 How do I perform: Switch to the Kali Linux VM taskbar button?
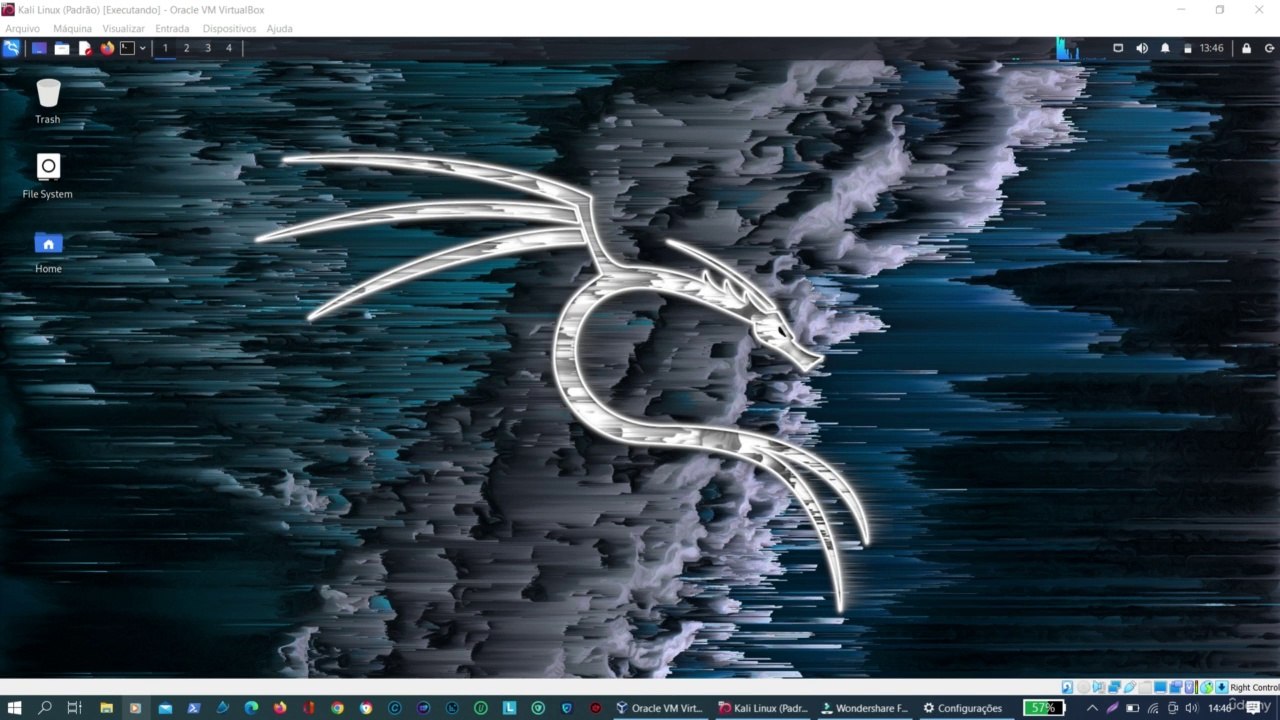762,708
